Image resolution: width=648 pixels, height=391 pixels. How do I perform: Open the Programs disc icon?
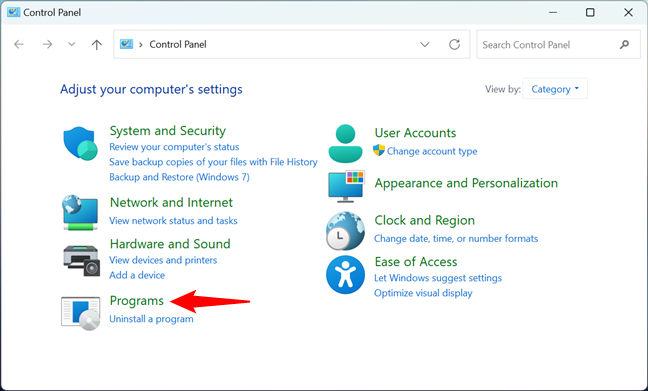81,313
